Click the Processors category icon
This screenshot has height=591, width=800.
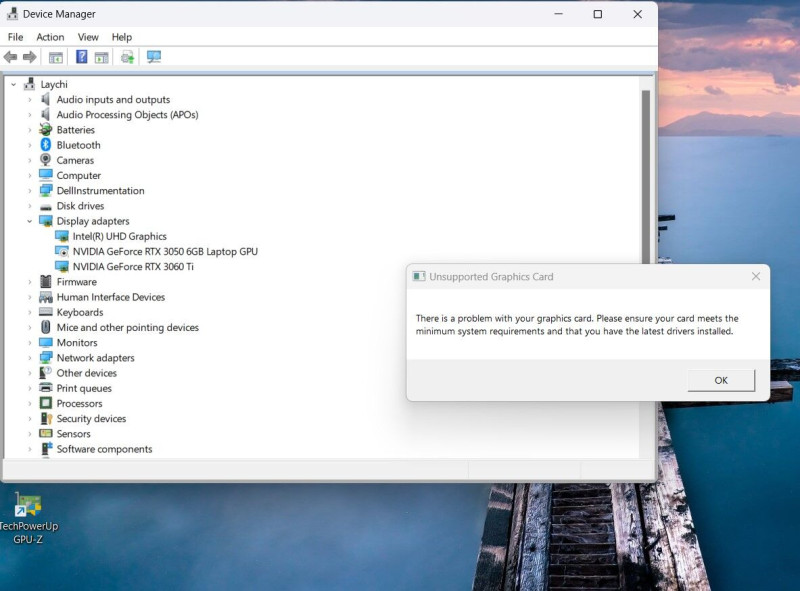pyautogui.click(x=45, y=403)
